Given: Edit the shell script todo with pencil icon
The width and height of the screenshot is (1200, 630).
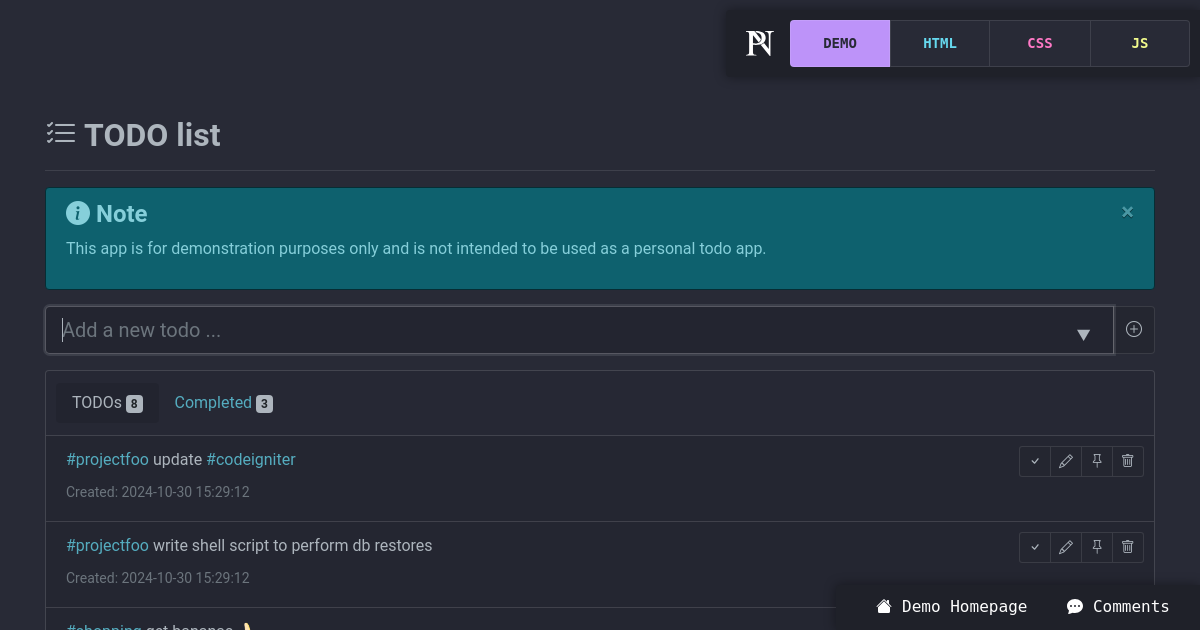Looking at the screenshot, I should 1065,547.
